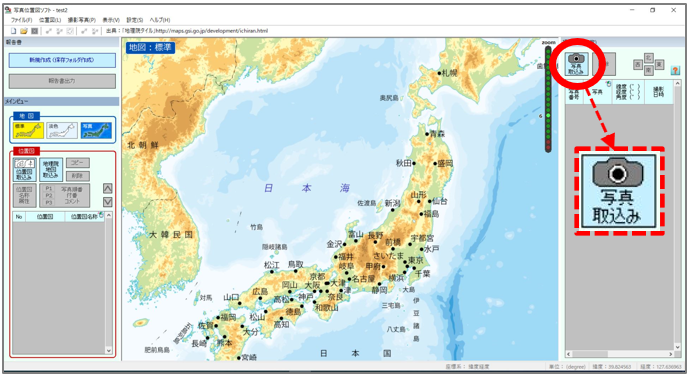Image resolution: width=689 pixels, height=376 pixels.
Task: Click the open folder toolbar icon
Action: pyautogui.click(x=24, y=31)
